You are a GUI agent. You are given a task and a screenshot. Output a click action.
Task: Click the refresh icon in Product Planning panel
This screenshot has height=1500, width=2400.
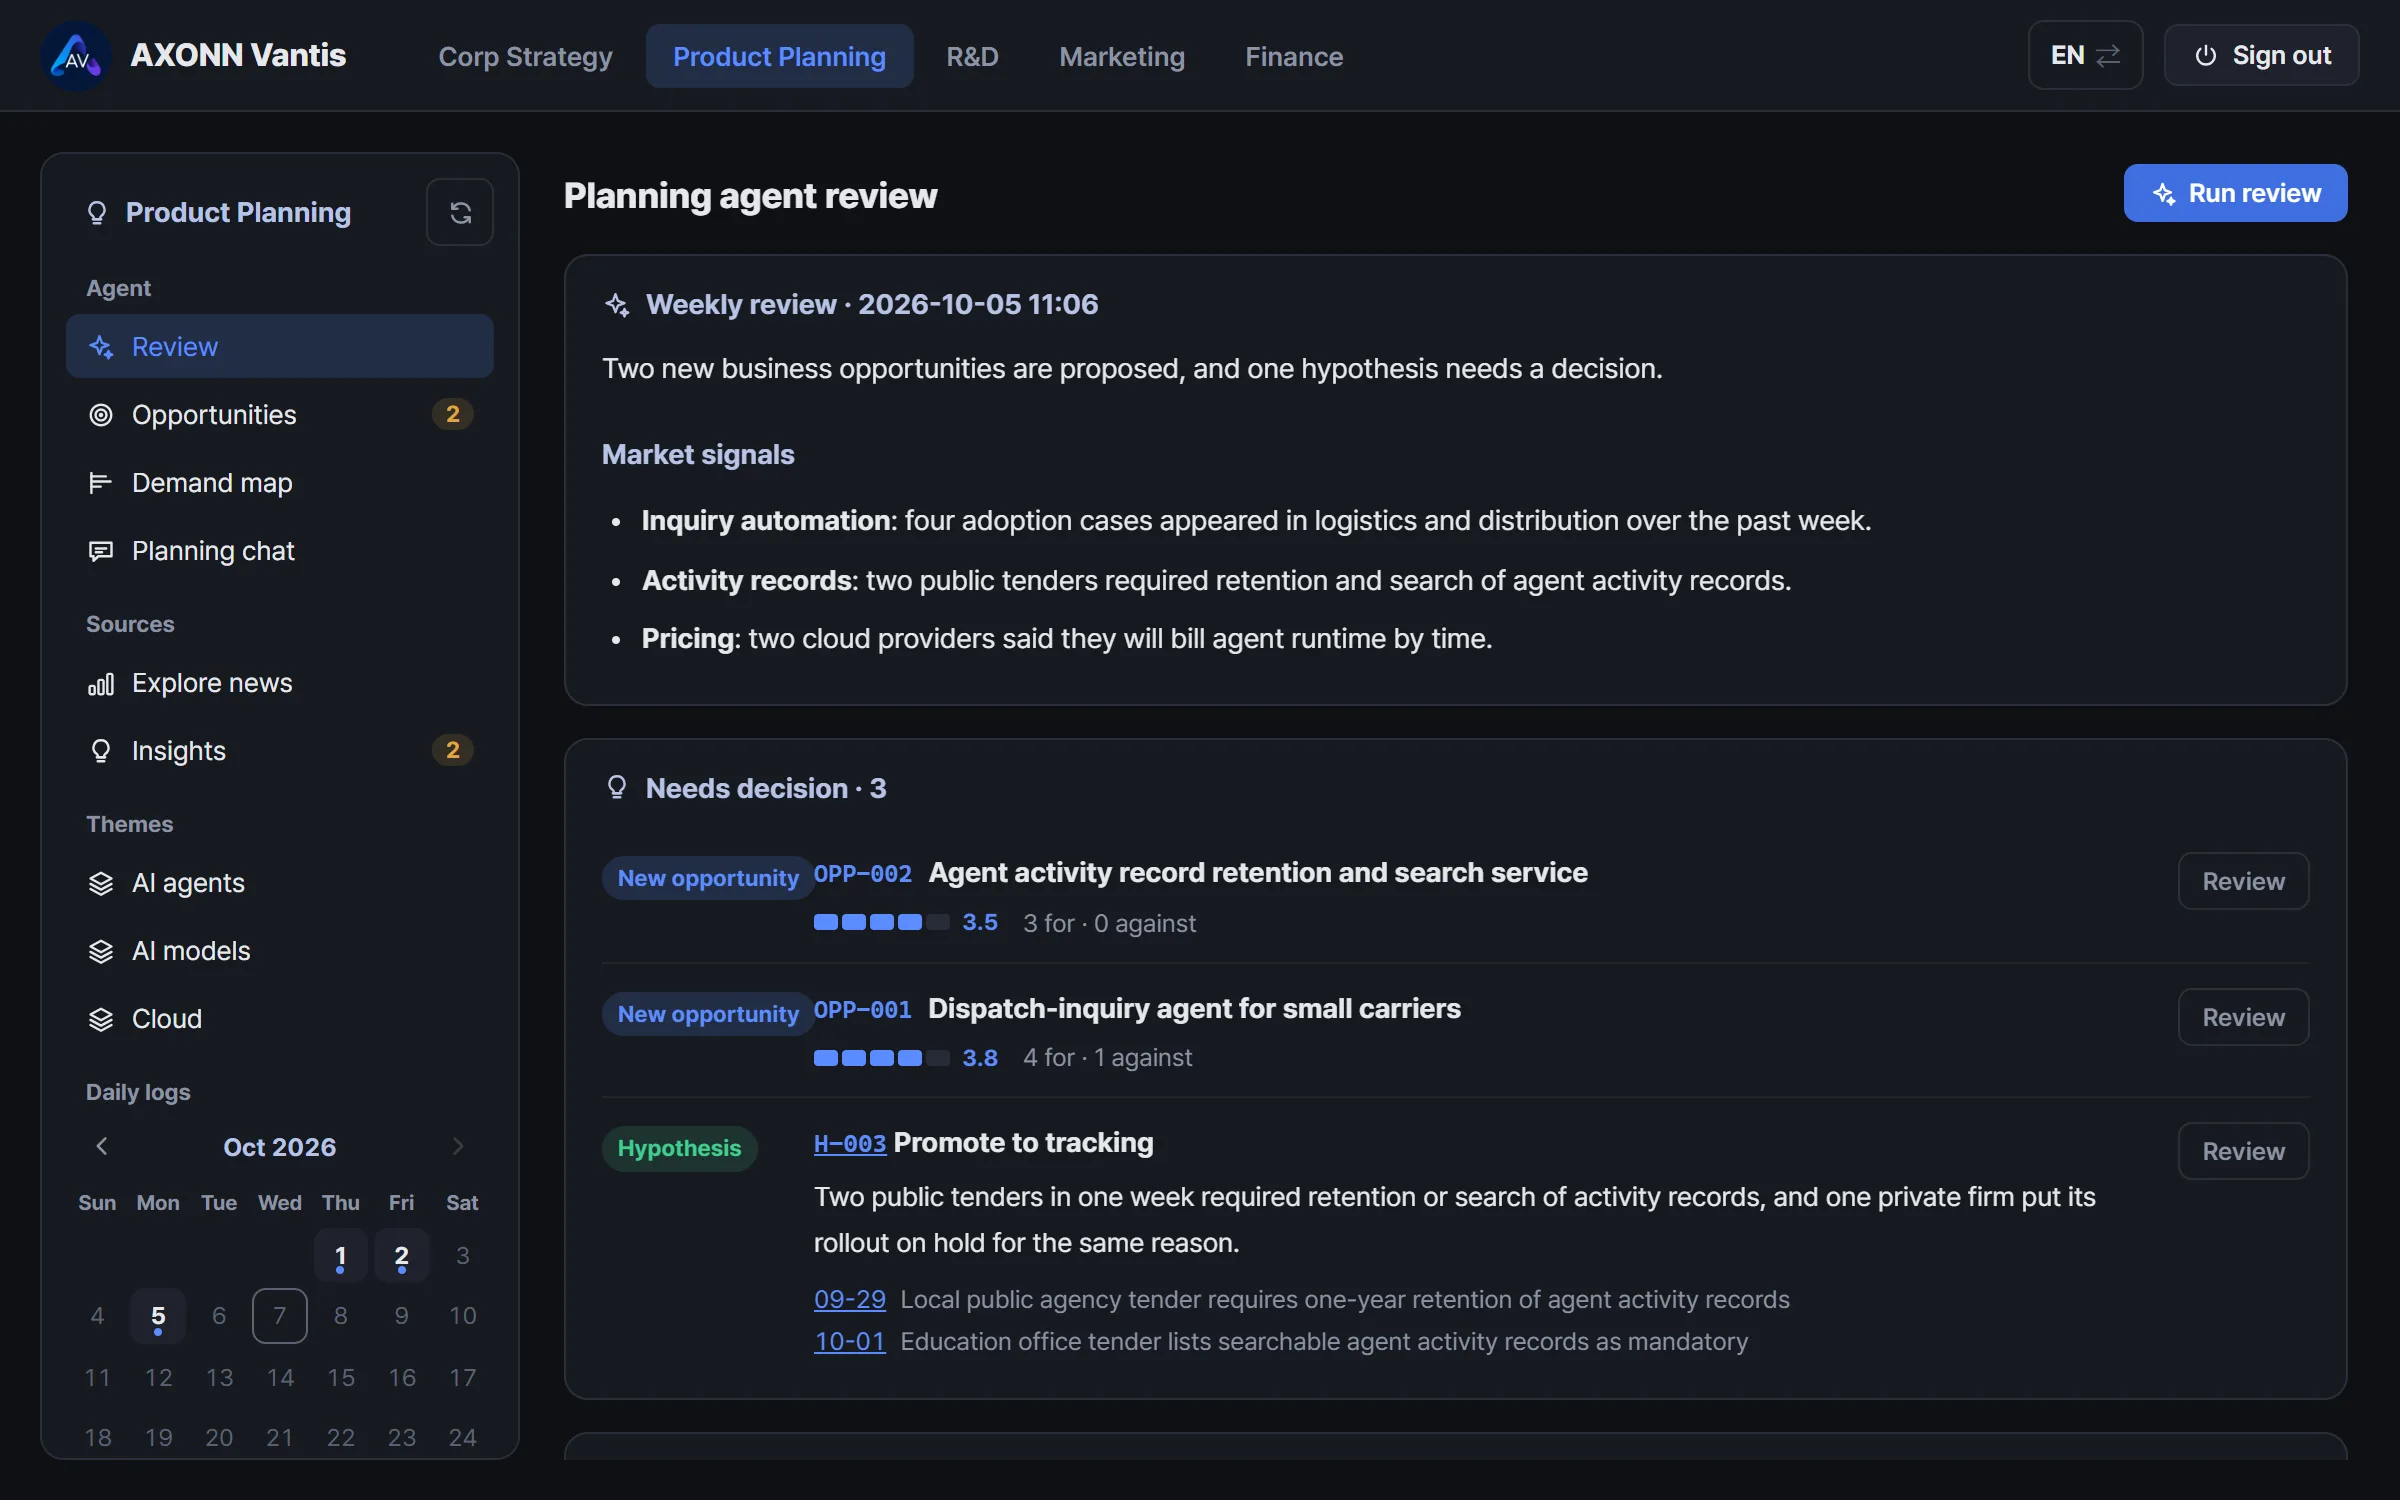460,212
